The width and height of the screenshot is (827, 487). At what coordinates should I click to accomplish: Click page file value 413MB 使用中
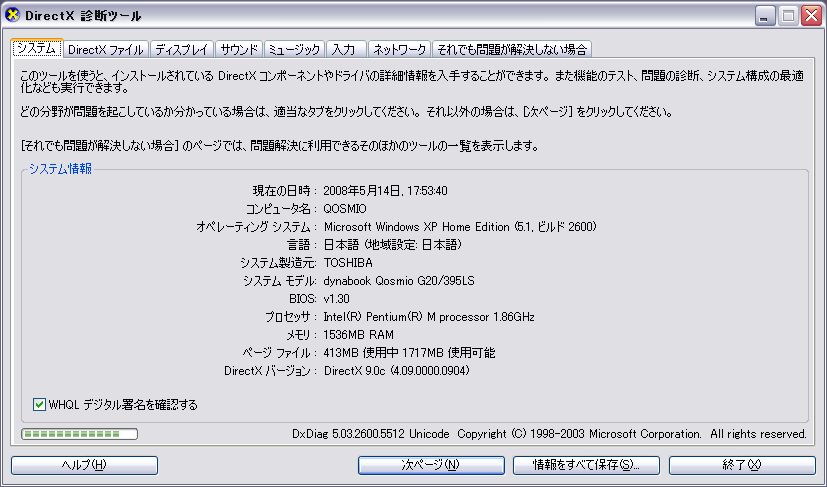360,353
